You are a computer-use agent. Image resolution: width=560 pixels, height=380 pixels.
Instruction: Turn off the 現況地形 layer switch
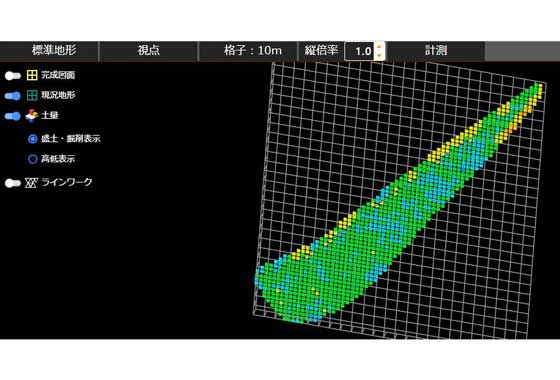point(13,96)
